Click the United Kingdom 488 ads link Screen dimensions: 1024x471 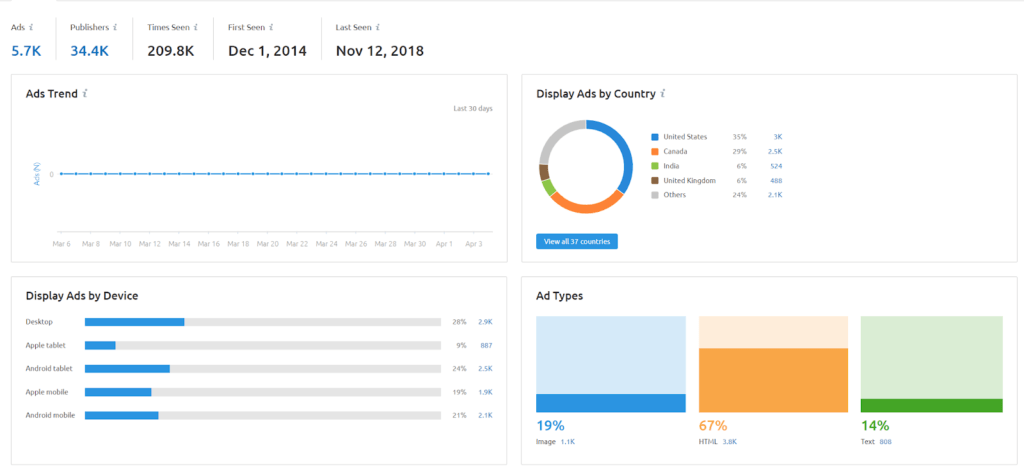pos(776,180)
